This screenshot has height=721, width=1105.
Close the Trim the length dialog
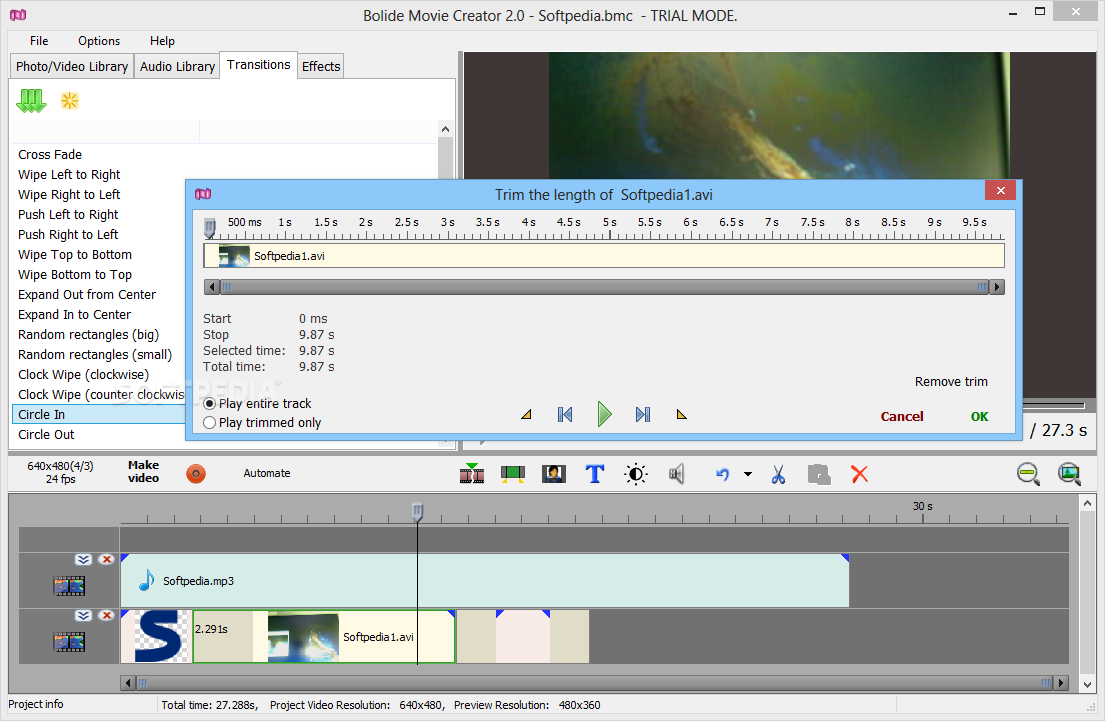[1000, 190]
